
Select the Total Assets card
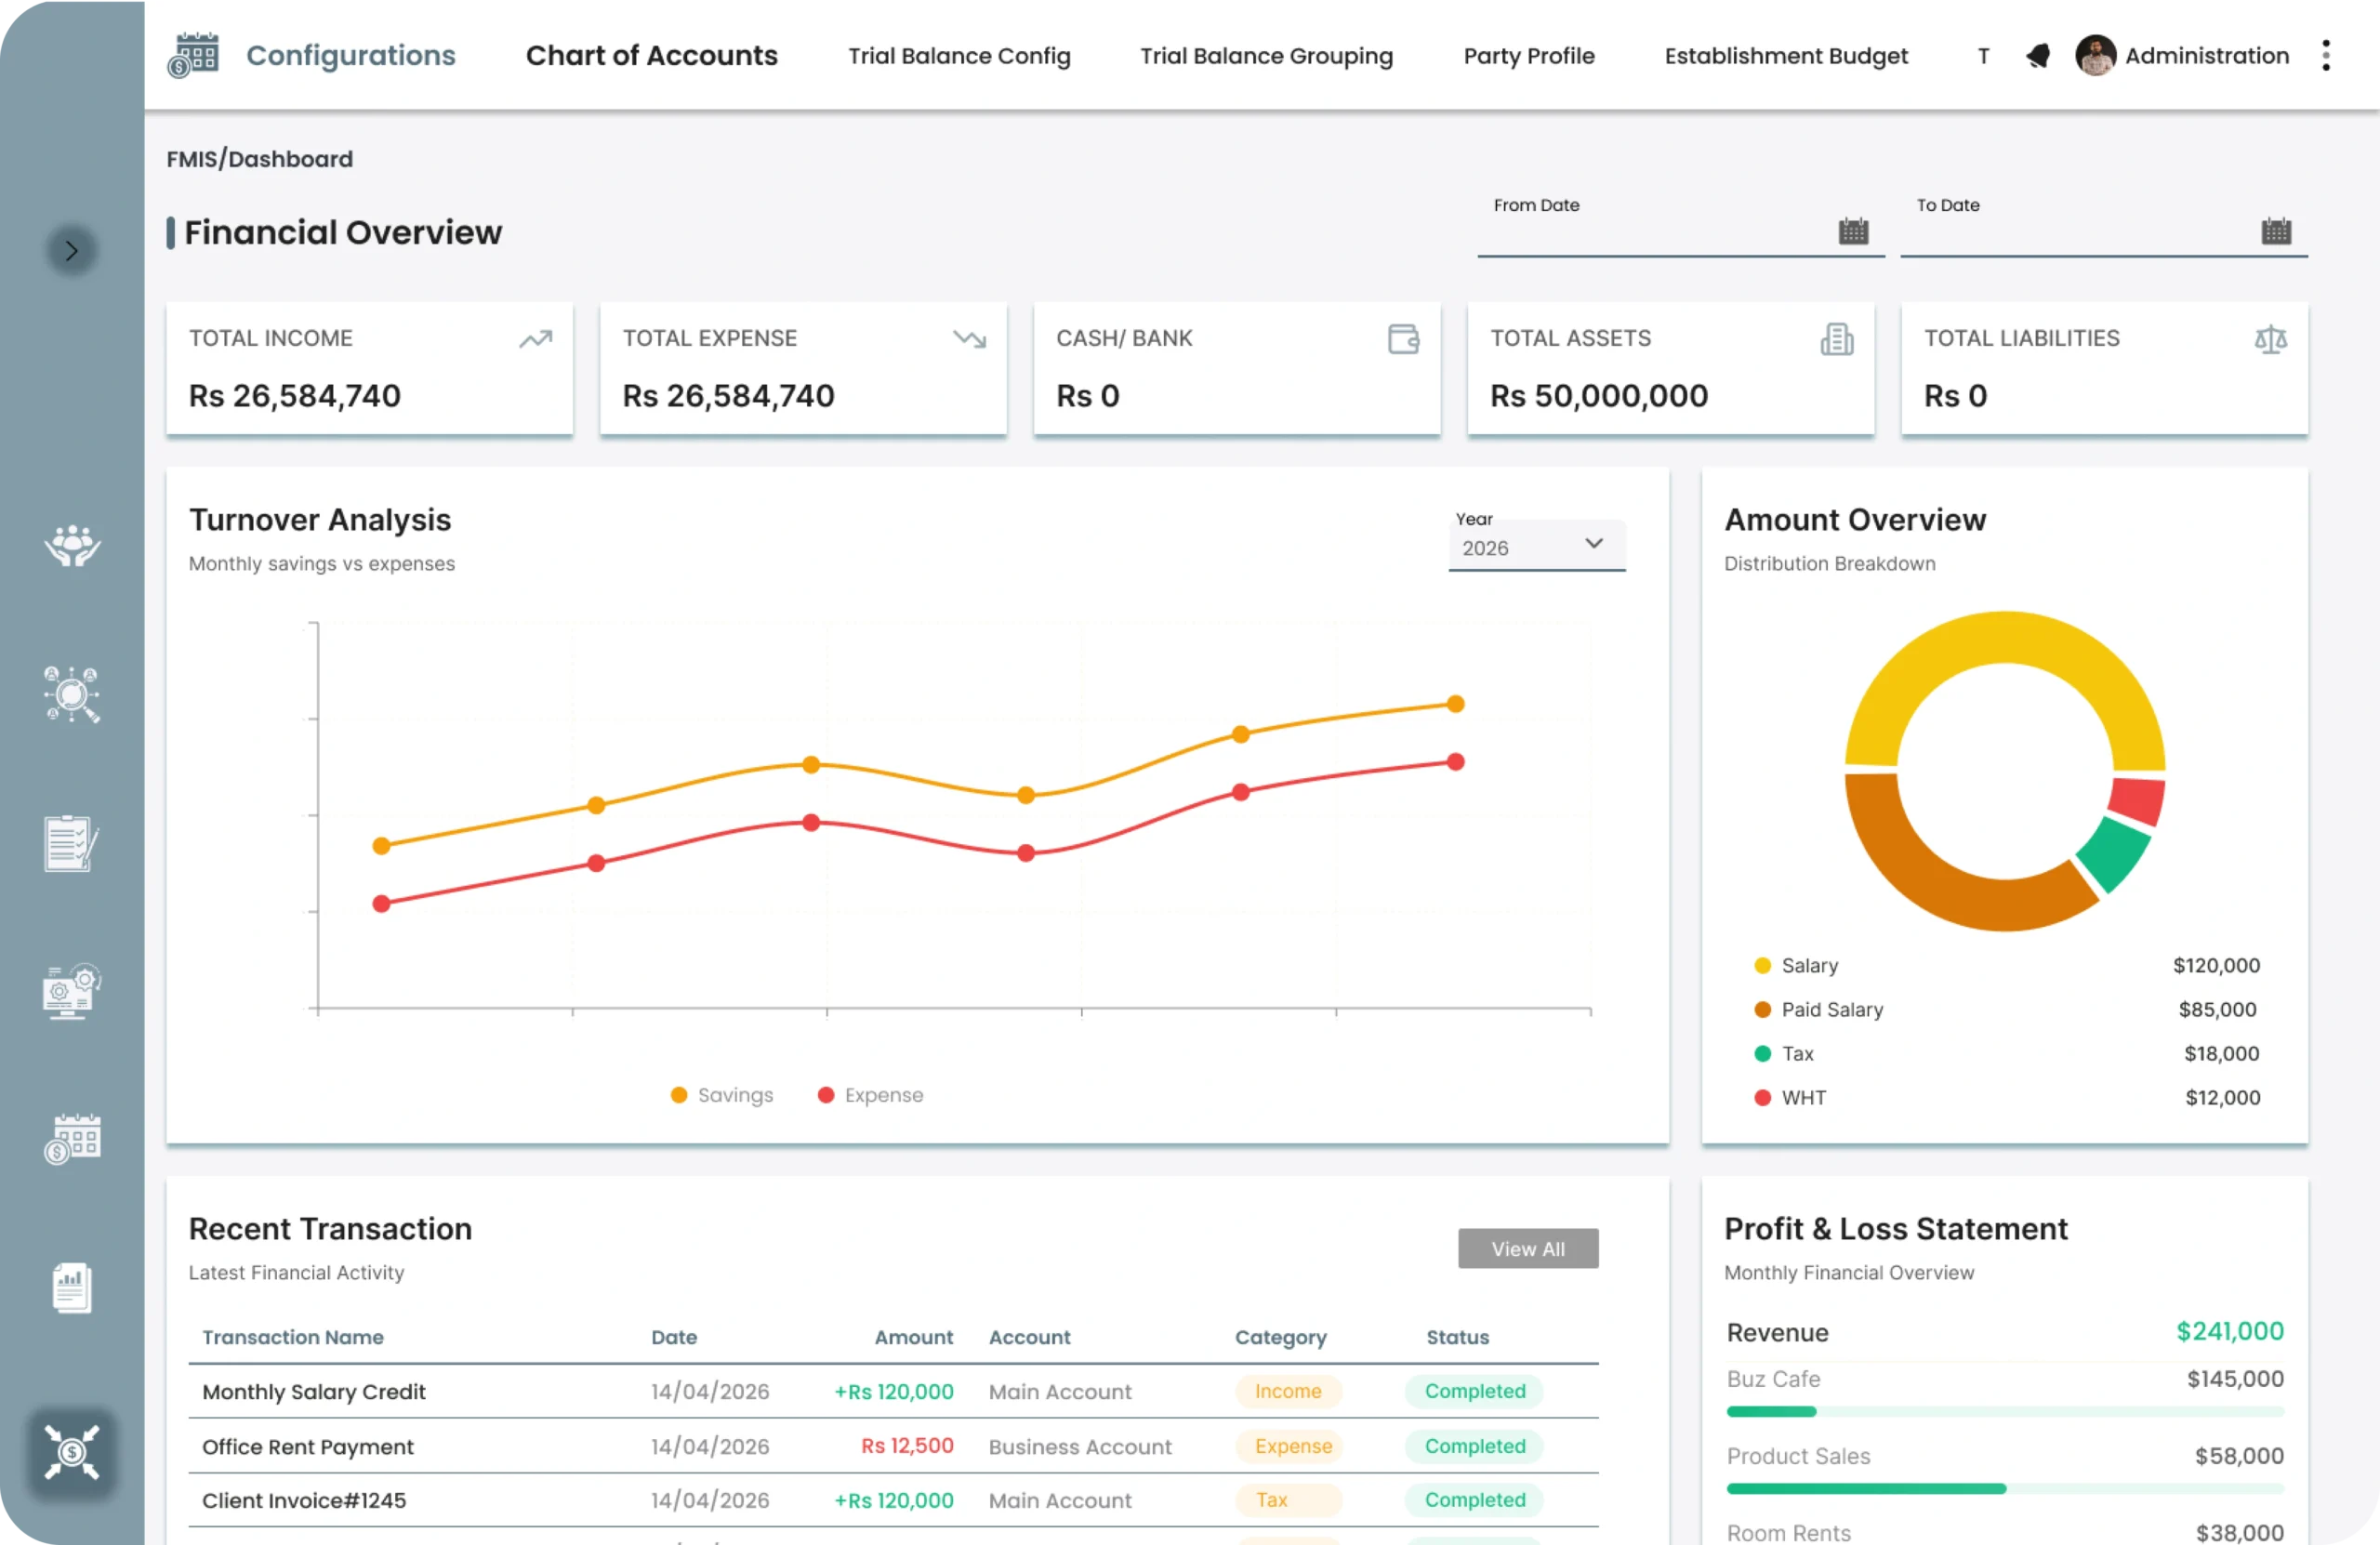pyautogui.click(x=1670, y=368)
